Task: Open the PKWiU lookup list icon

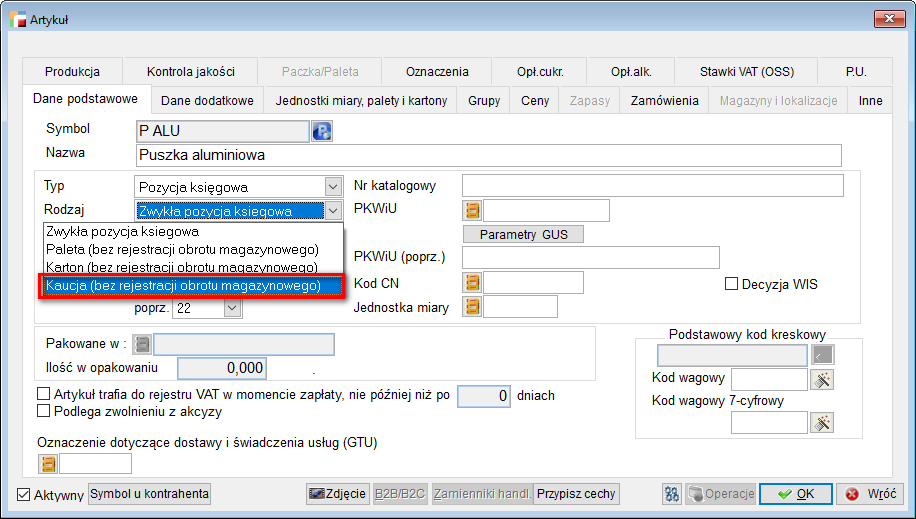Action: pos(472,210)
